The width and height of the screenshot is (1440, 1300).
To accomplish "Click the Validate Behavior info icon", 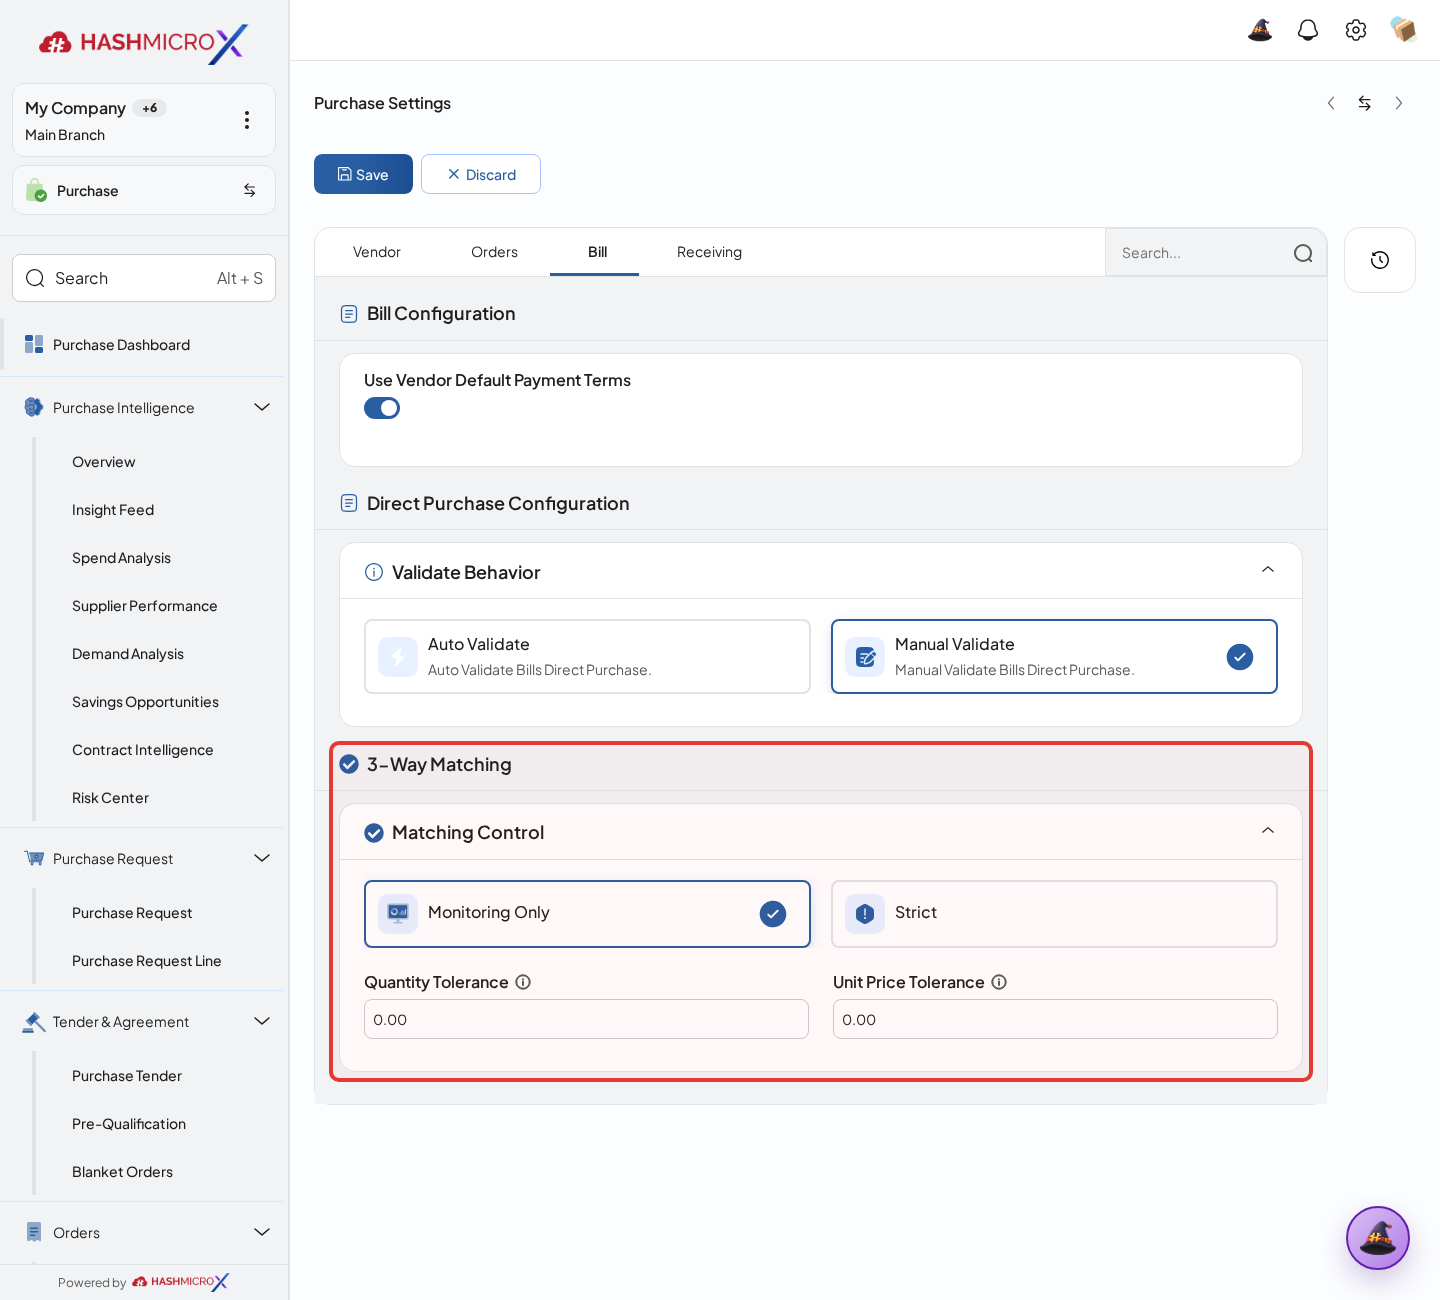I will point(374,572).
